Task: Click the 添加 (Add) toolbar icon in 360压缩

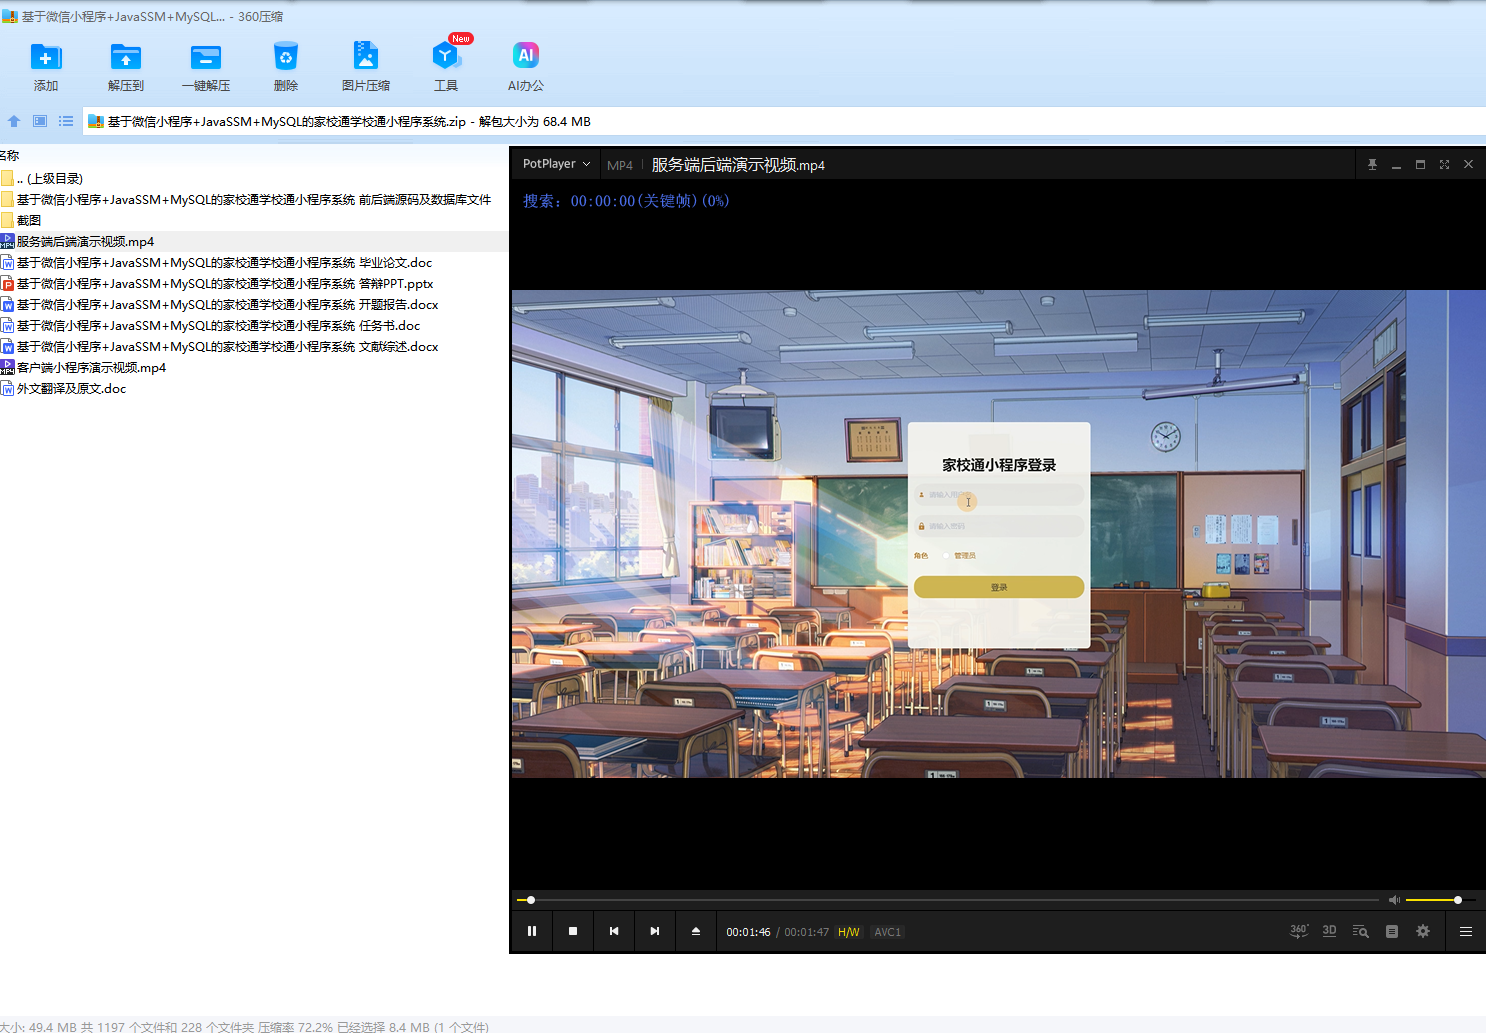Action: [46, 67]
